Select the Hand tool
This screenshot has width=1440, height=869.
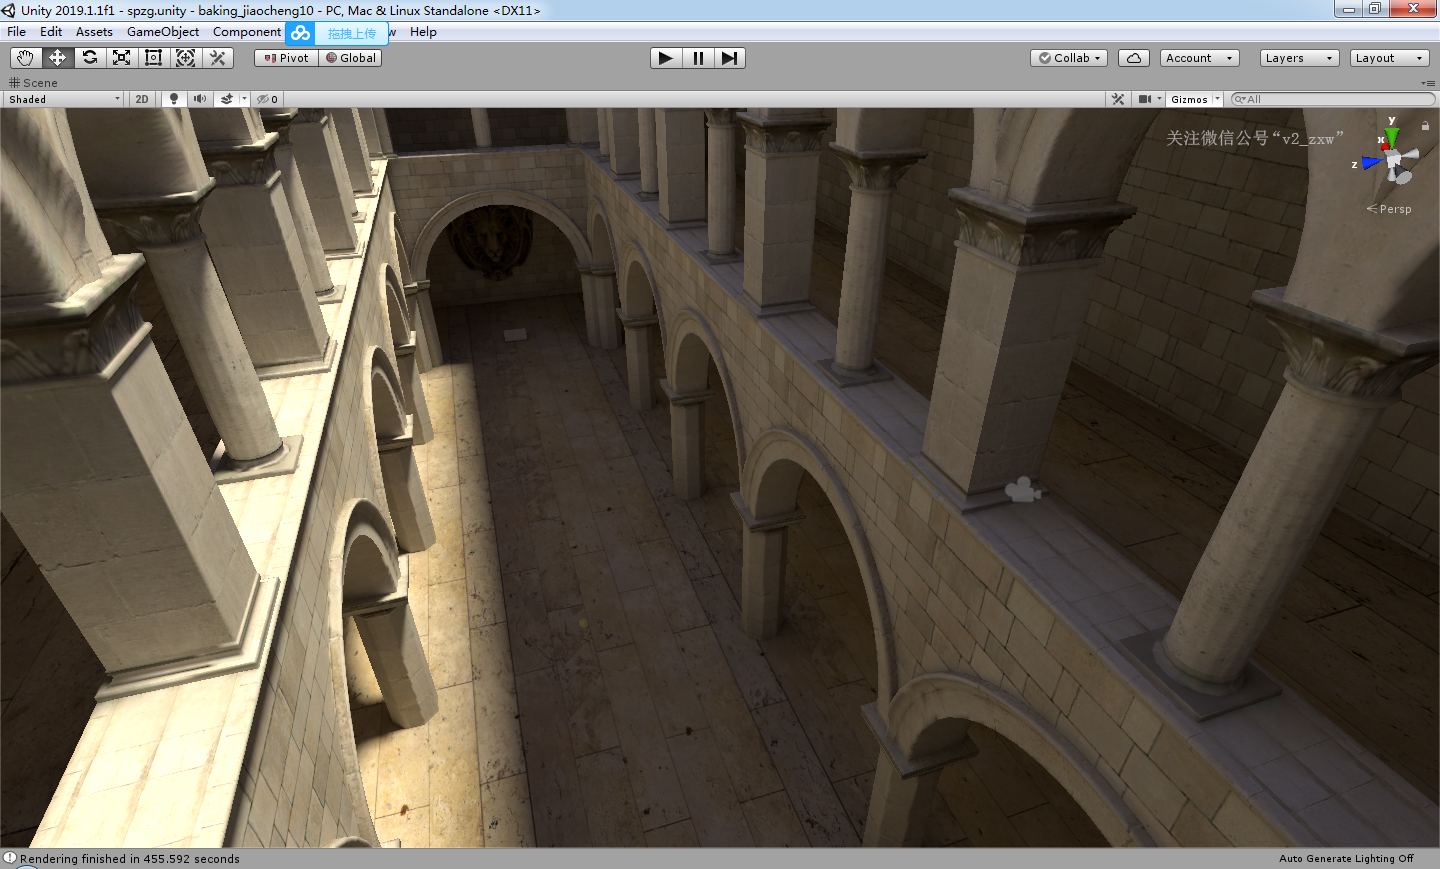[25, 58]
